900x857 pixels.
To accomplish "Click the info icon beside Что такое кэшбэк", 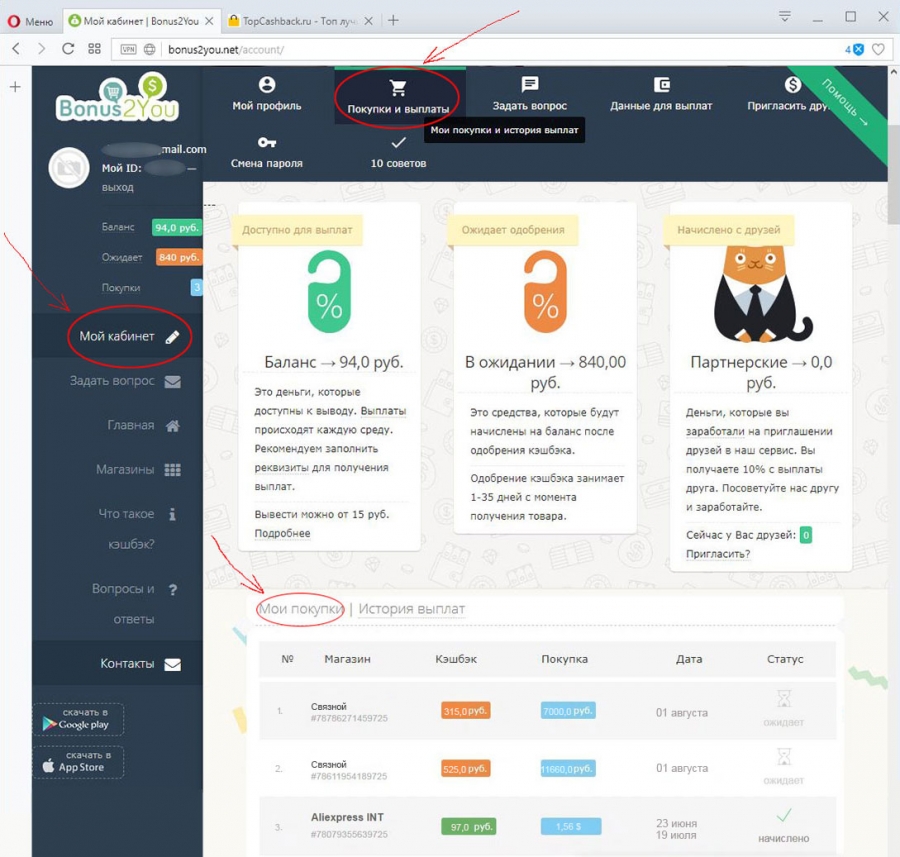I will [172, 514].
